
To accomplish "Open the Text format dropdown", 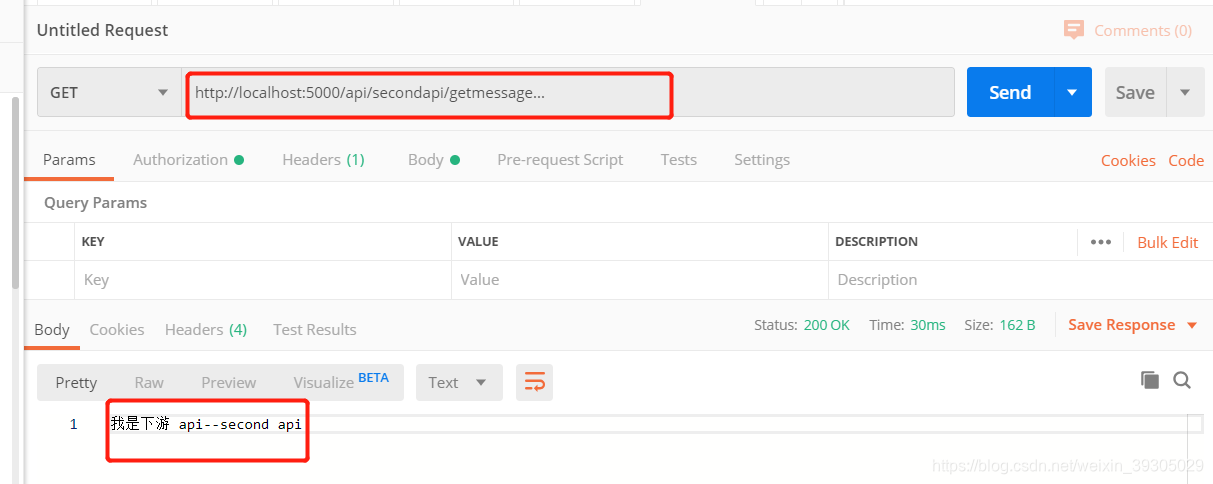I will pos(458,382).
